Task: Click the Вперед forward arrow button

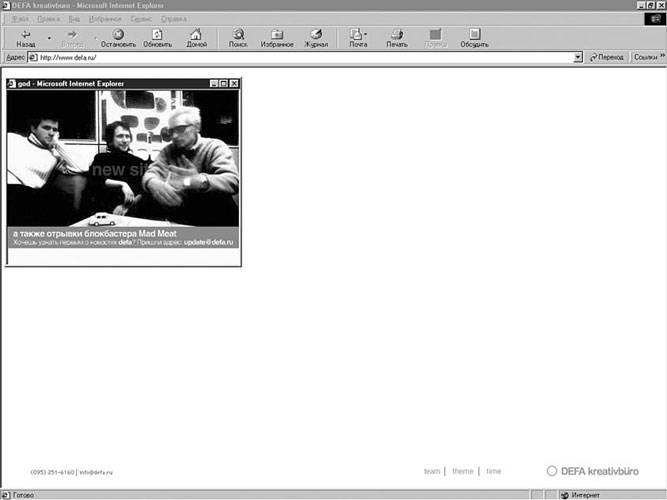Action: point(72,38)
